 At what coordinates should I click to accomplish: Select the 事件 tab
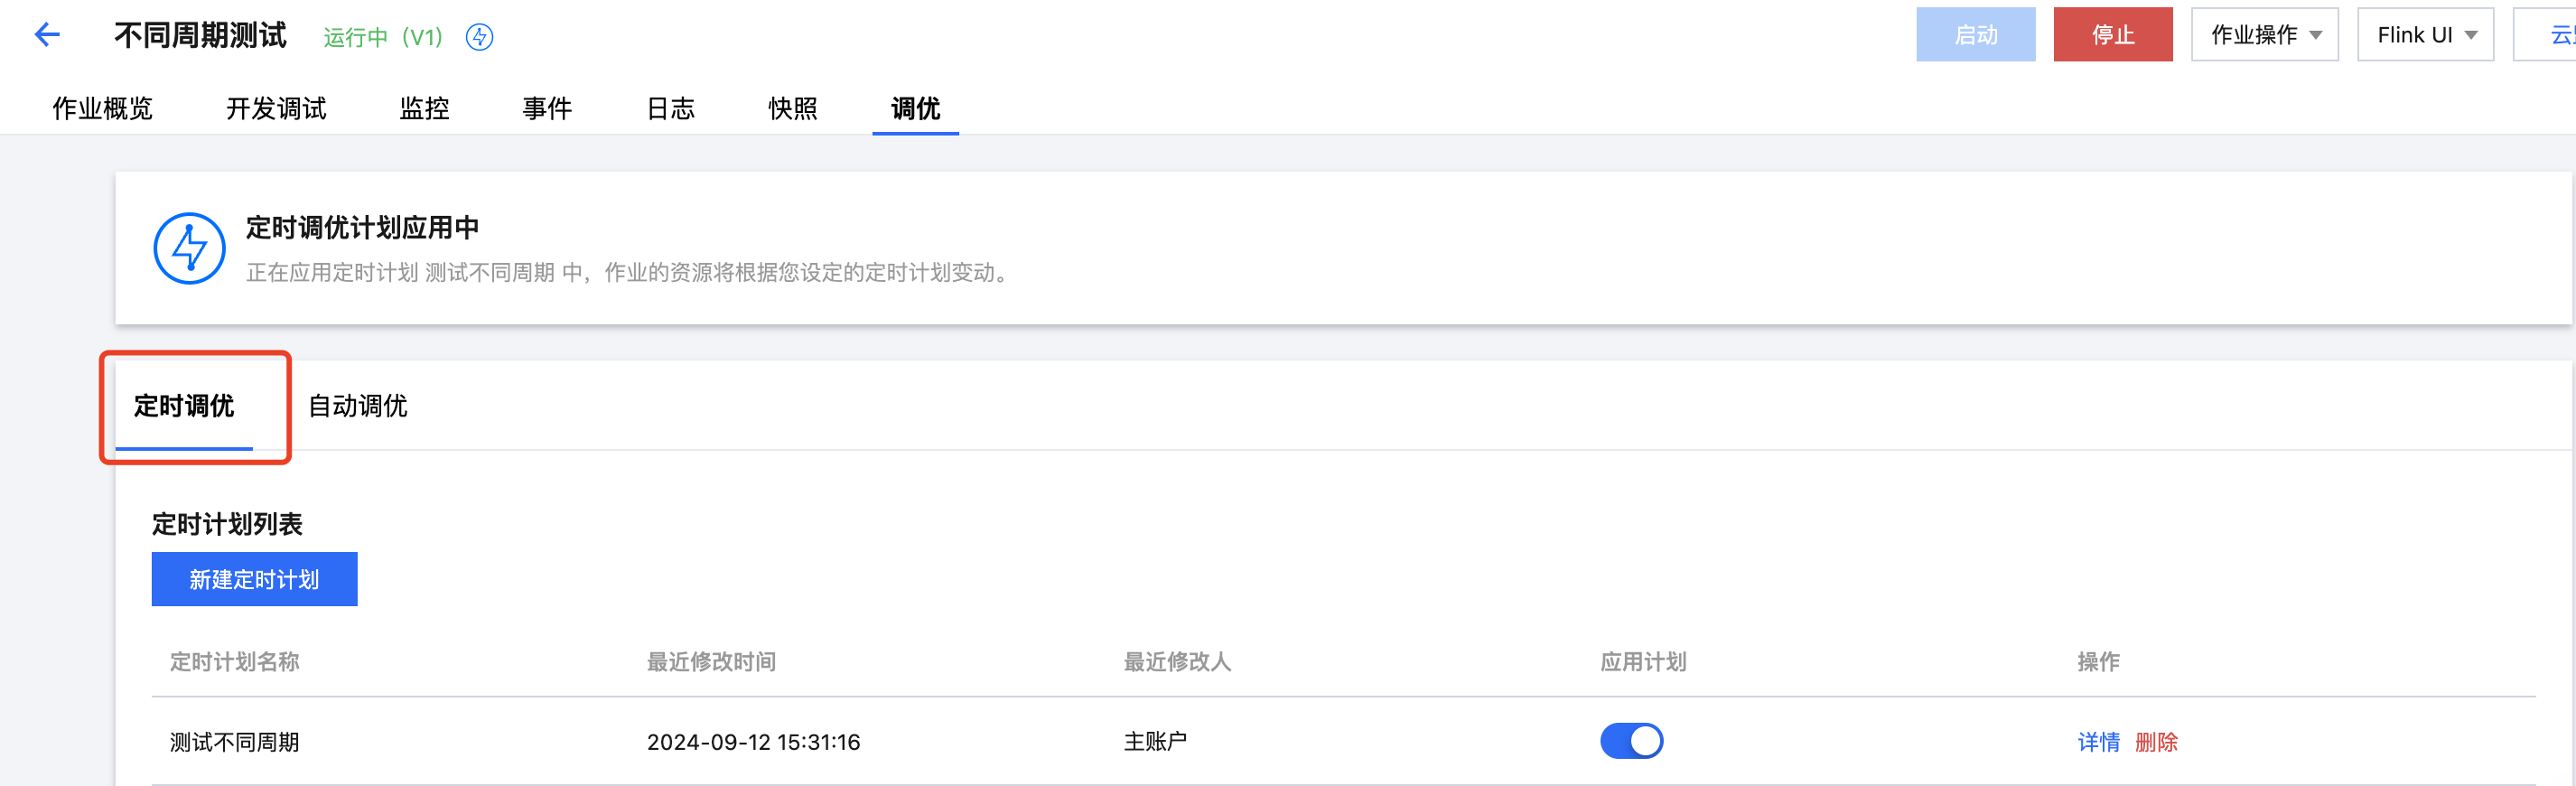click(547, 108)
